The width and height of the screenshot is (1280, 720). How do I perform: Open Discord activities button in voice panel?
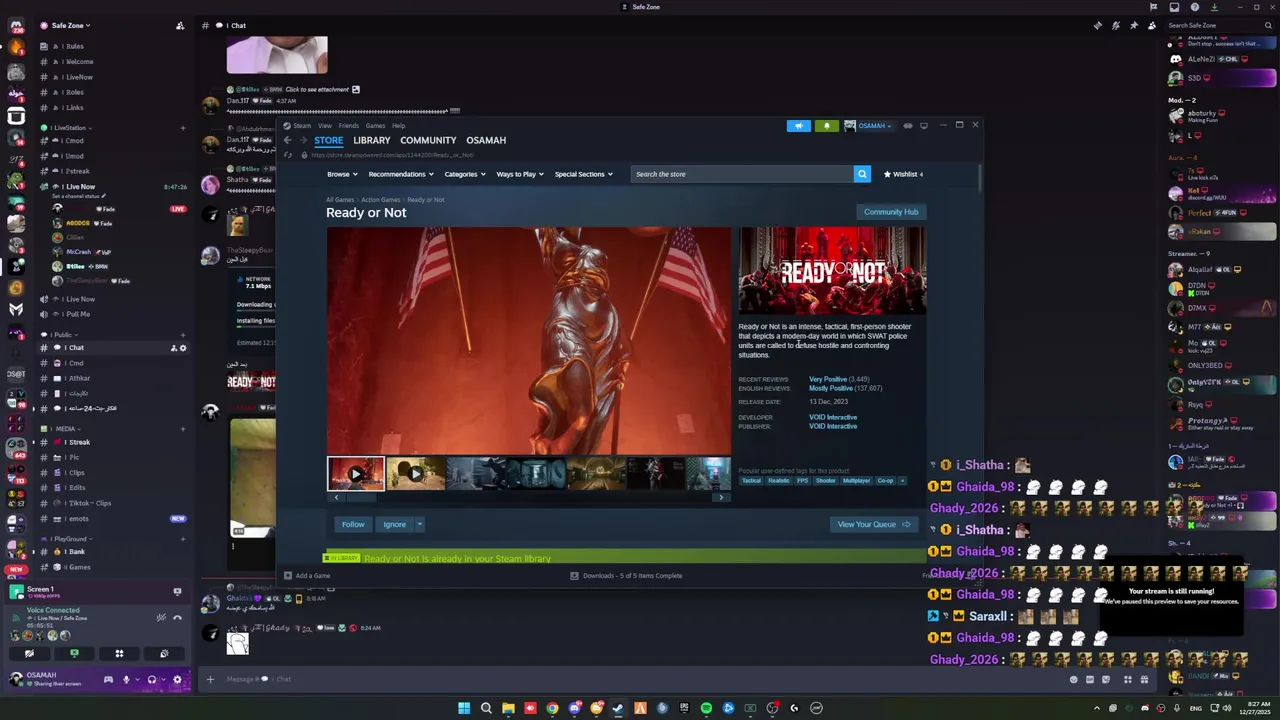pos(119,654)
